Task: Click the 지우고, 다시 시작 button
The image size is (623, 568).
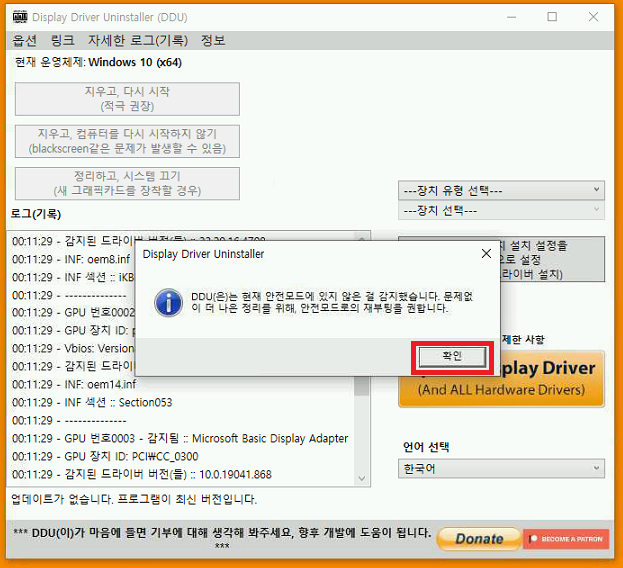Action: pyautogui.click(x=127, y=99)
